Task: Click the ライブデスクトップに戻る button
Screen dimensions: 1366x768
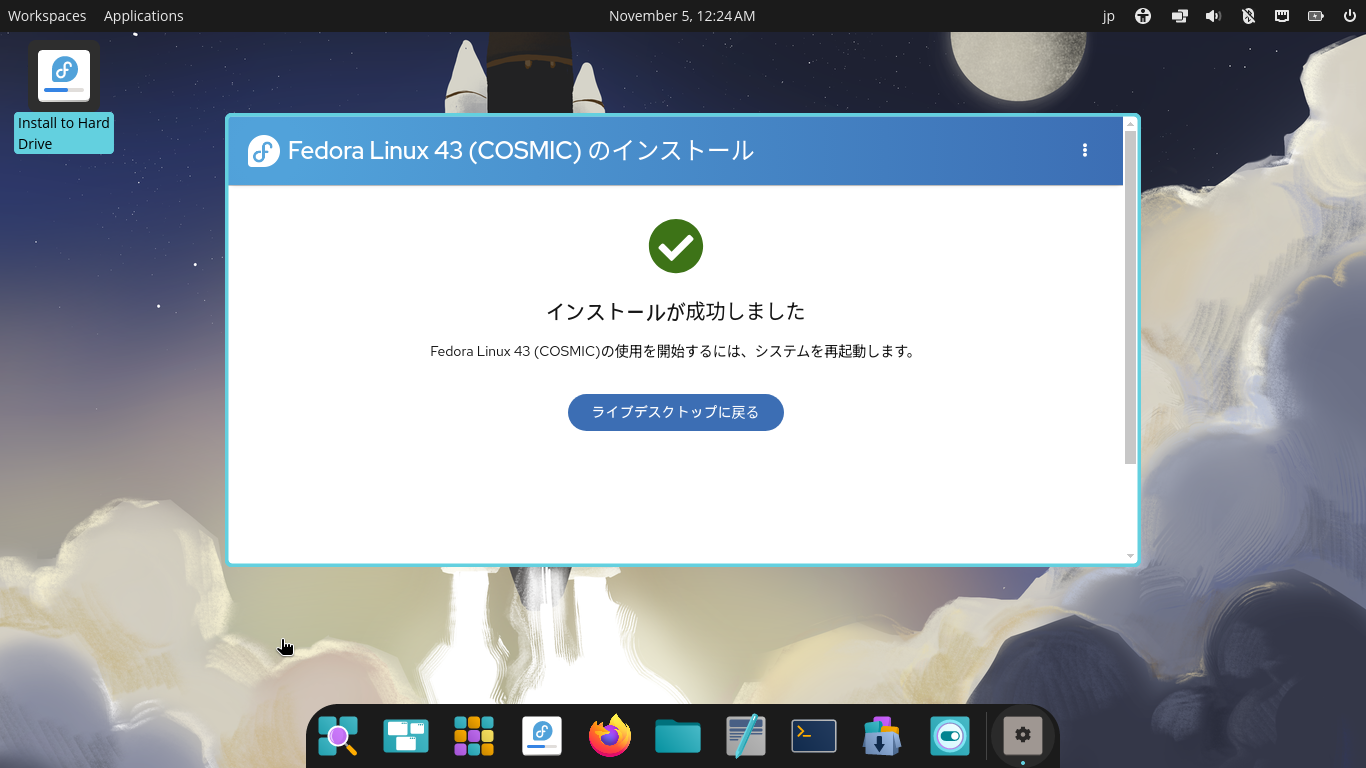Action: coord(676,412)
